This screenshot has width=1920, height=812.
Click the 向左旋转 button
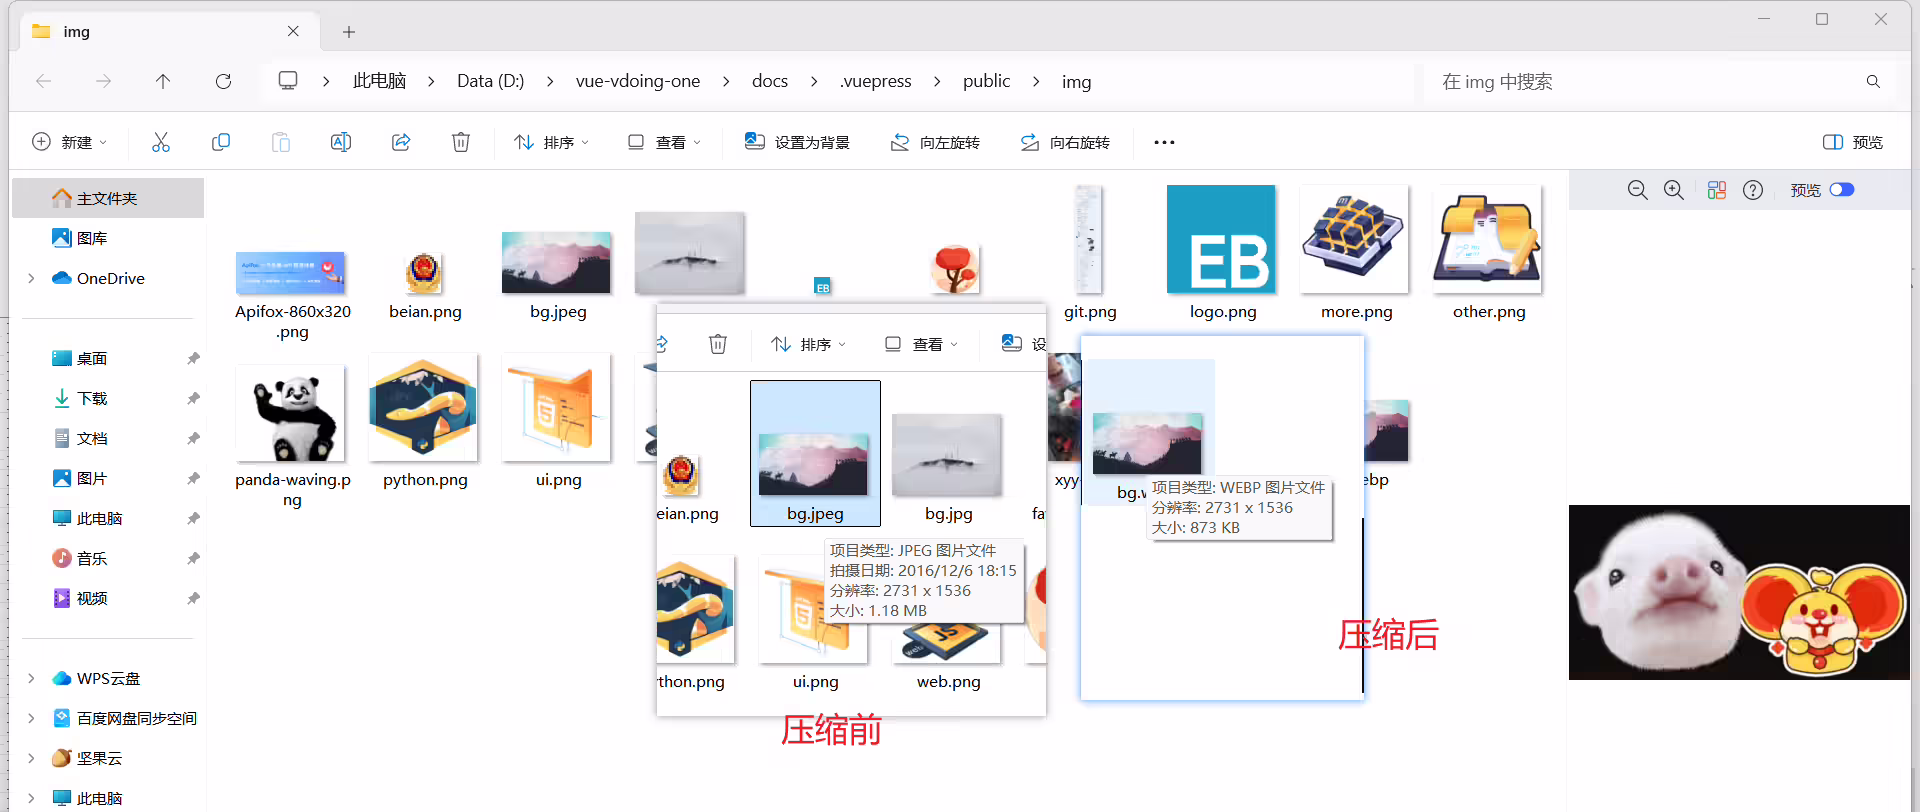tap(935, 142)
